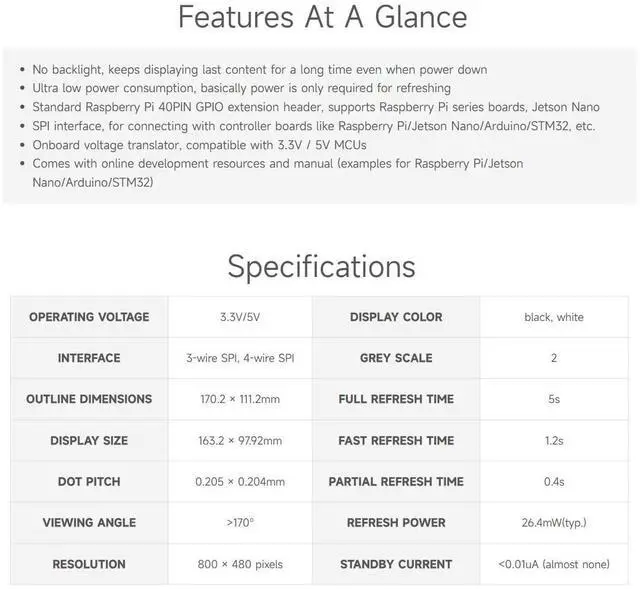Click the 26.4mW(typ.) refresh power value
Image resolution: width=640 pixels, height=589 pixels.
[554, 522]
